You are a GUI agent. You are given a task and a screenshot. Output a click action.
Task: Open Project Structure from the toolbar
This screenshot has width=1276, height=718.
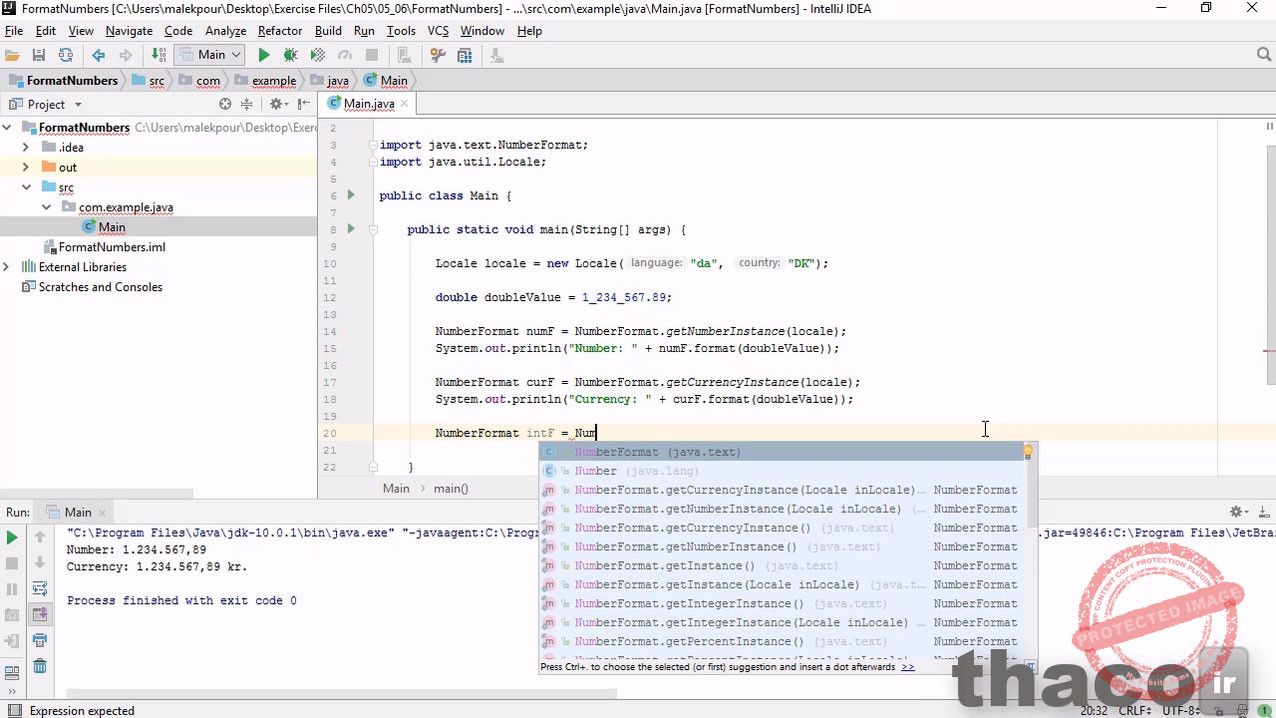(x=465, y=56)
